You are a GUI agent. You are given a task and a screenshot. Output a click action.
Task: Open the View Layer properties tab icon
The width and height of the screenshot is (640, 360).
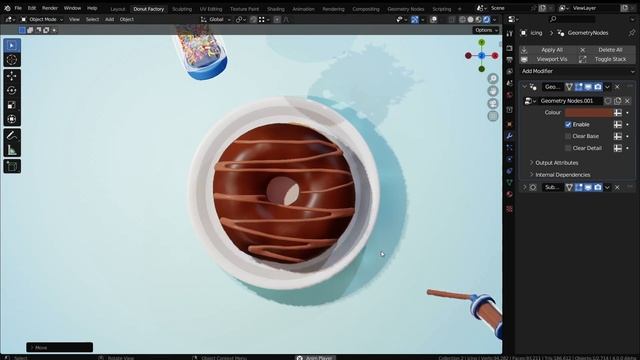(509, 72)
